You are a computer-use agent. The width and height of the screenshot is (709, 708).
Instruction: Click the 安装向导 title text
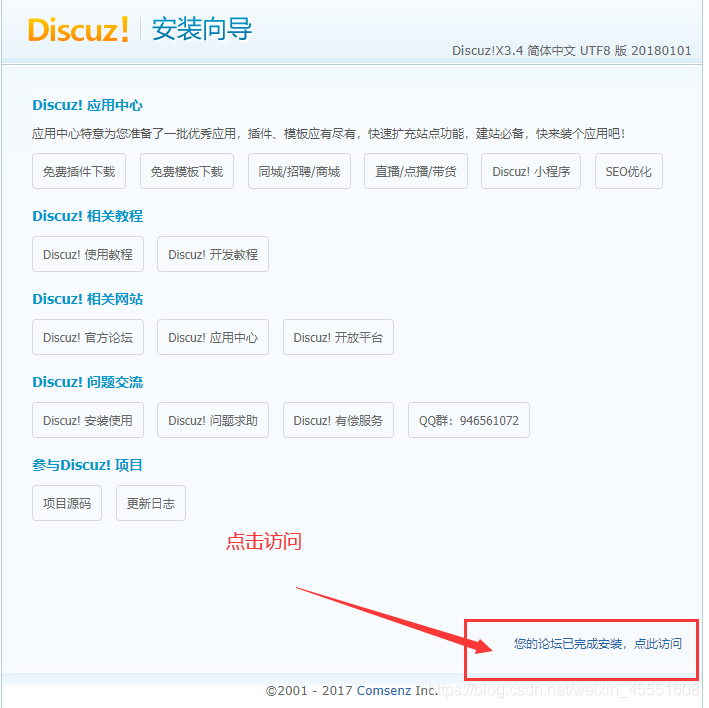point(202,29)
